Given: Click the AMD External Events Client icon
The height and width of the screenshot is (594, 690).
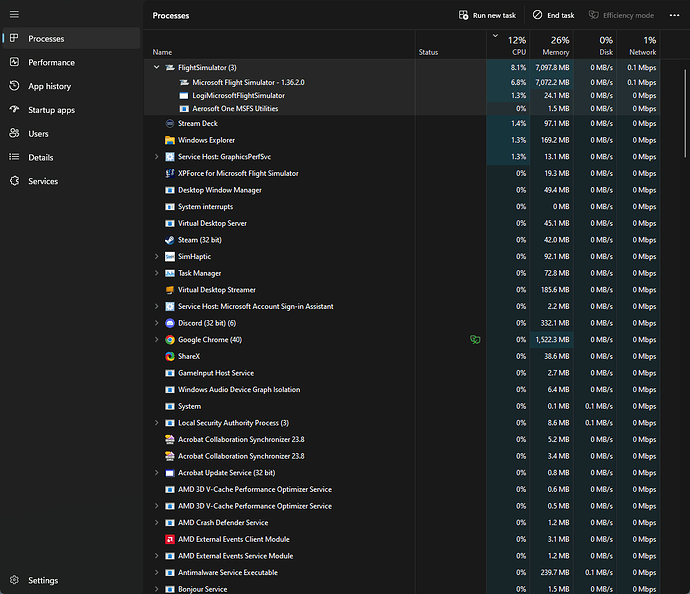Looking at the screenshot, I should 169,539.
